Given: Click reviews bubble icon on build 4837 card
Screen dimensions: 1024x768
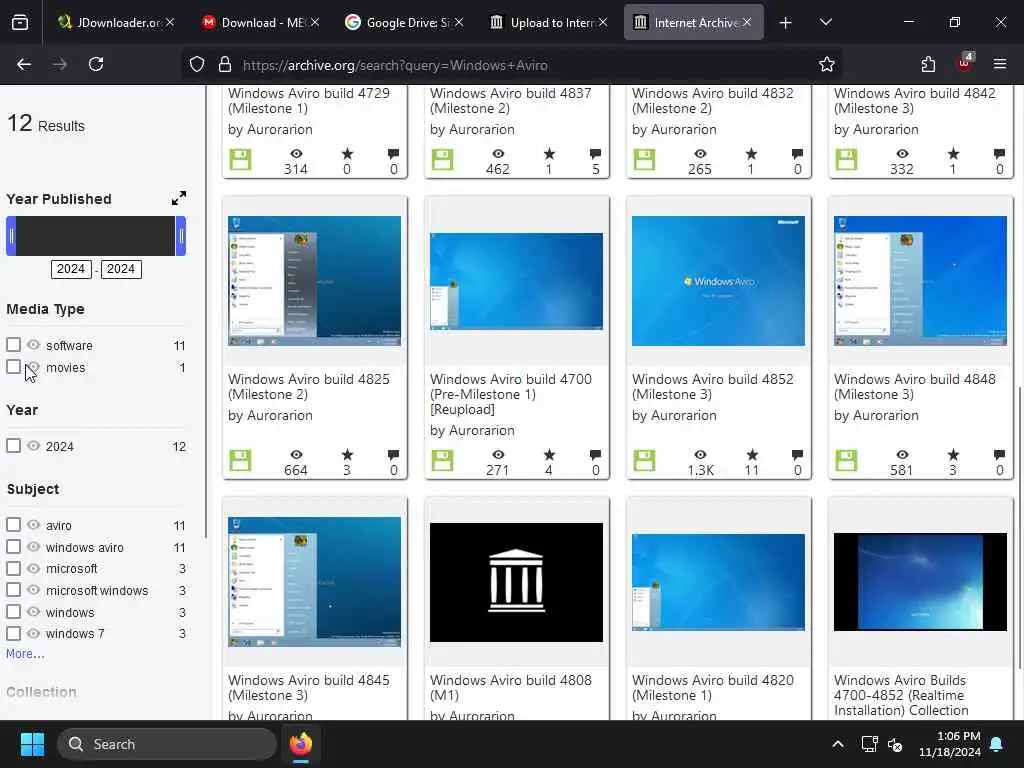Looking at the screenshot, I should [x=595, y=154].
